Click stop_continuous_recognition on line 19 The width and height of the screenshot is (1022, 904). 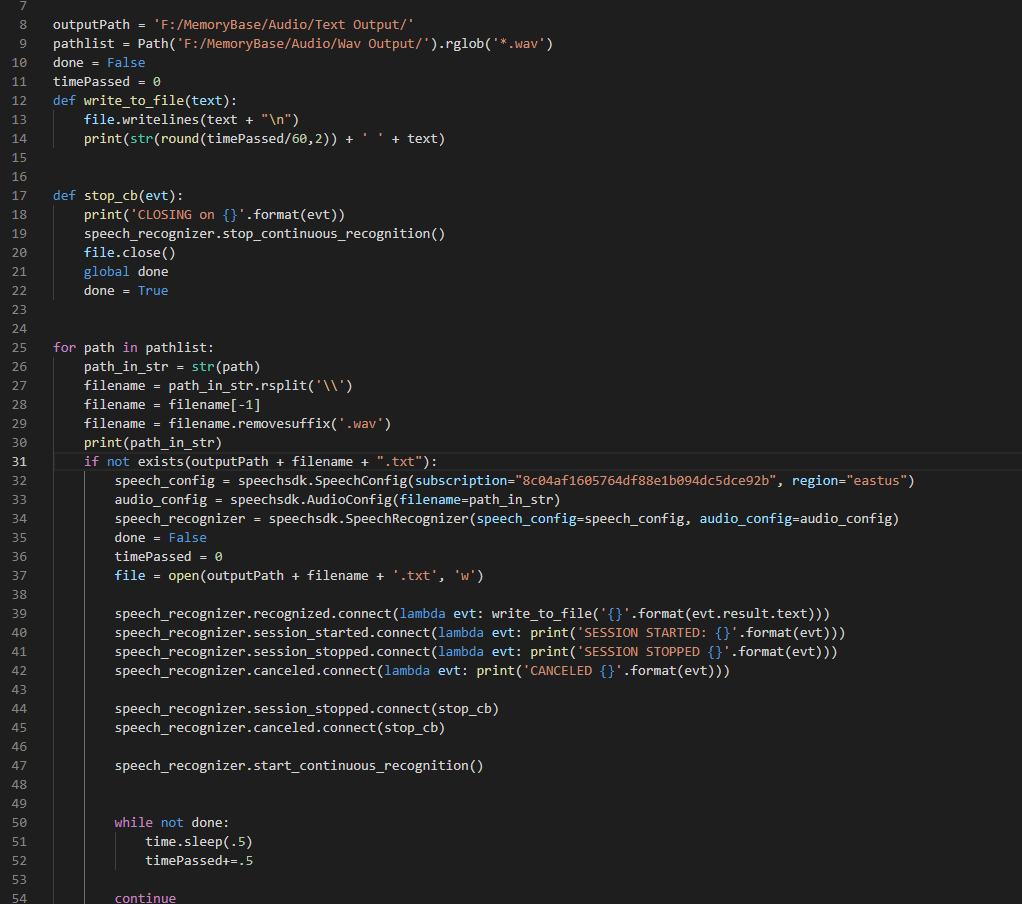tap(326, 233)
